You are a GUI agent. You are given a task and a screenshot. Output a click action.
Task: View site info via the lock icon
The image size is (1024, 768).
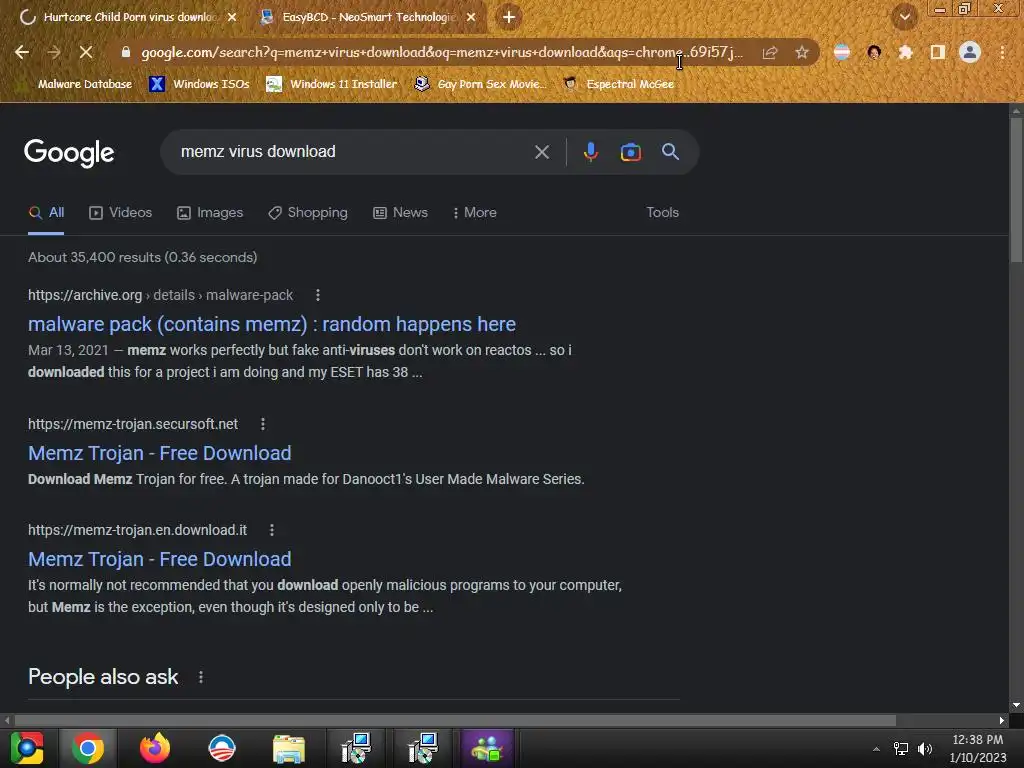coord(126,52)
